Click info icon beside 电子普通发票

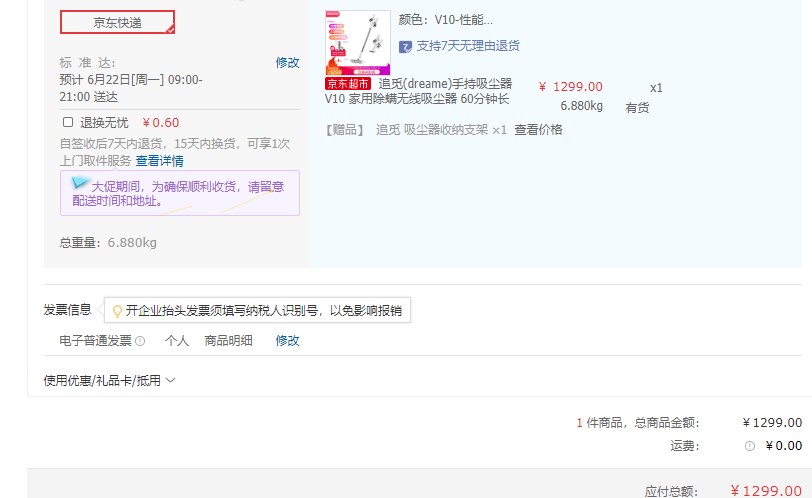point(140,341)
